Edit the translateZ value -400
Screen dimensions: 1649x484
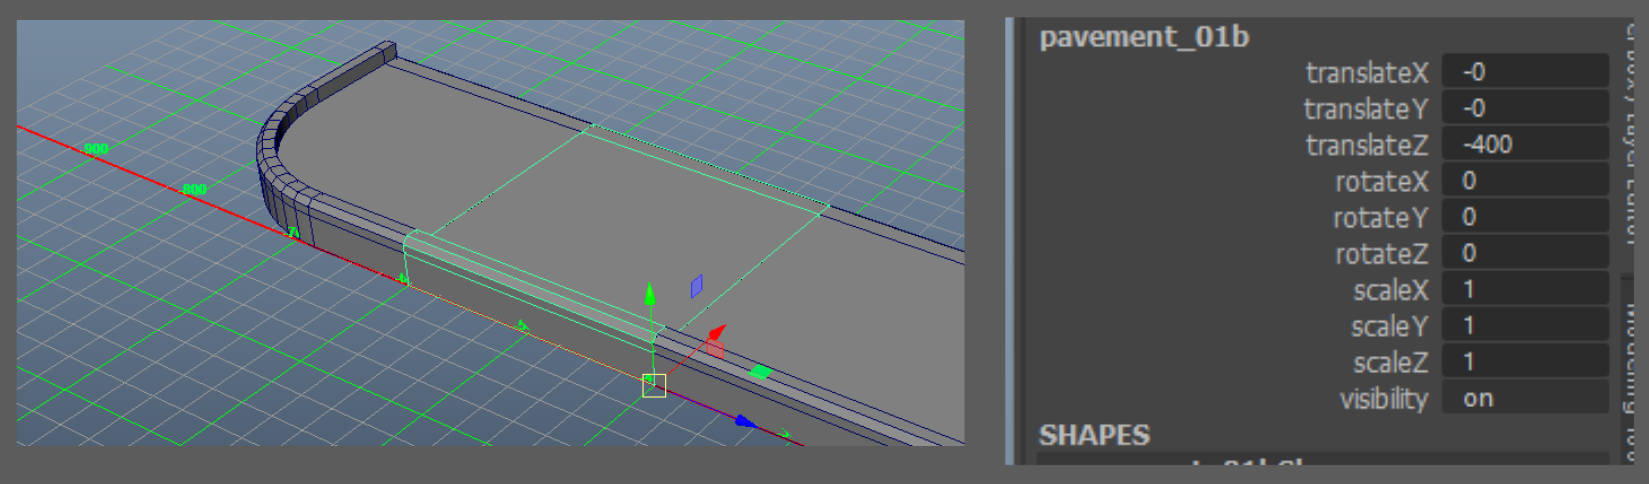click(x=1524, y=144)
